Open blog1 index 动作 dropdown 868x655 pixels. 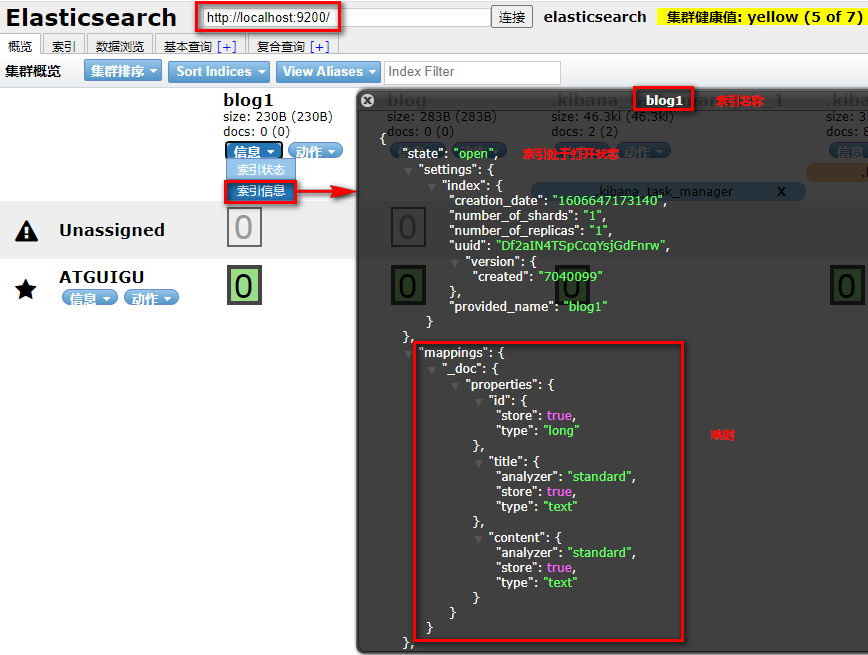[315, 151]
